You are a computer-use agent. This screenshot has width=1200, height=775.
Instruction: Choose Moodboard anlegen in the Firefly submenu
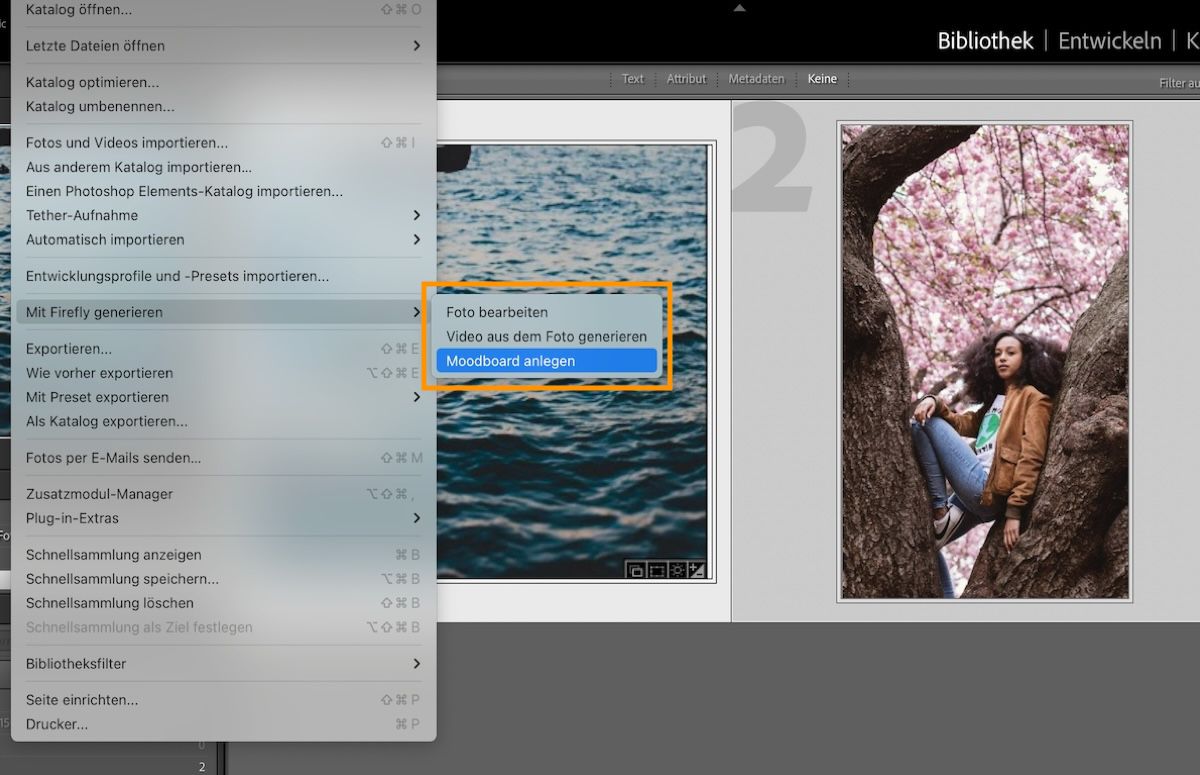547,361
